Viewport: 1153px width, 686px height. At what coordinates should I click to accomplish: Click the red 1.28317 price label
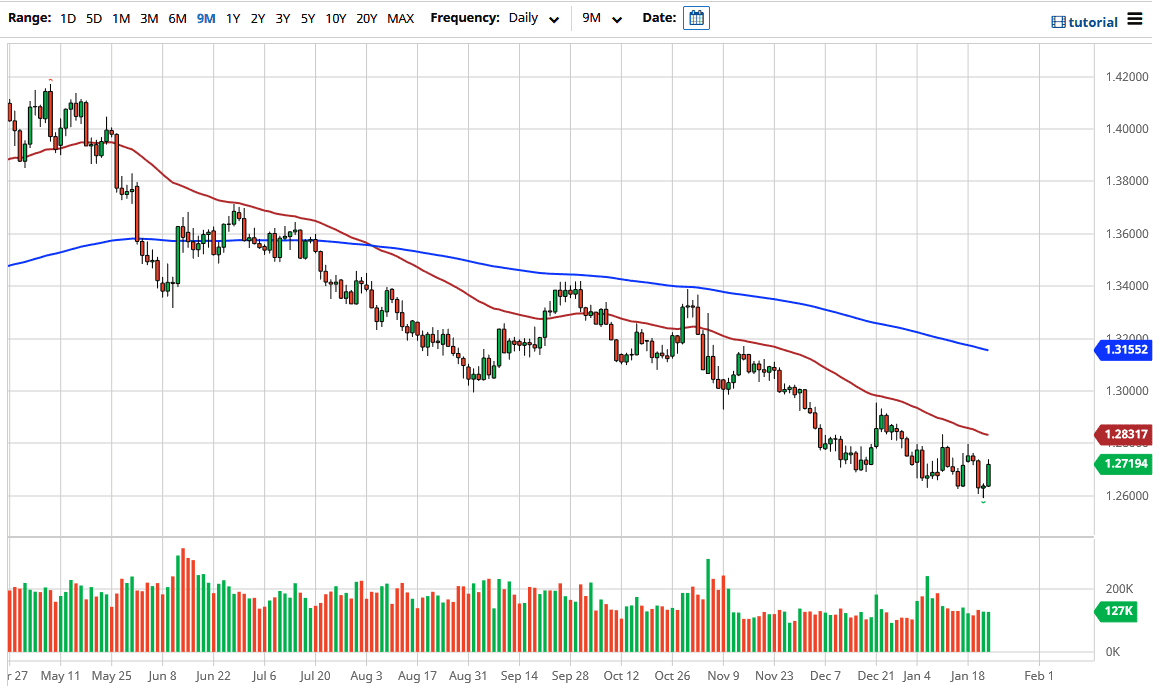(1124, 434)
